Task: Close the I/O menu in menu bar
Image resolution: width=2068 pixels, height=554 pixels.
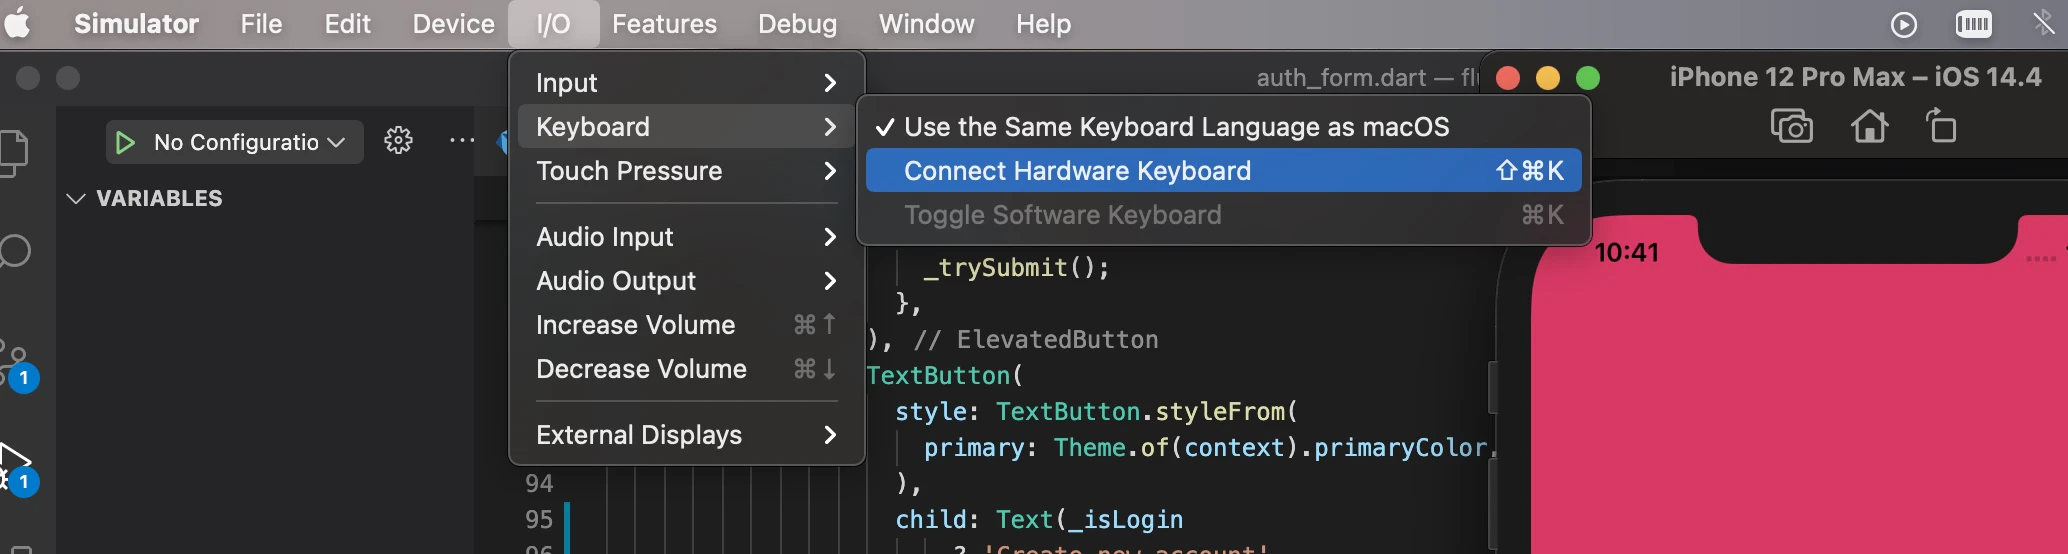Action: tap(553, 23)
